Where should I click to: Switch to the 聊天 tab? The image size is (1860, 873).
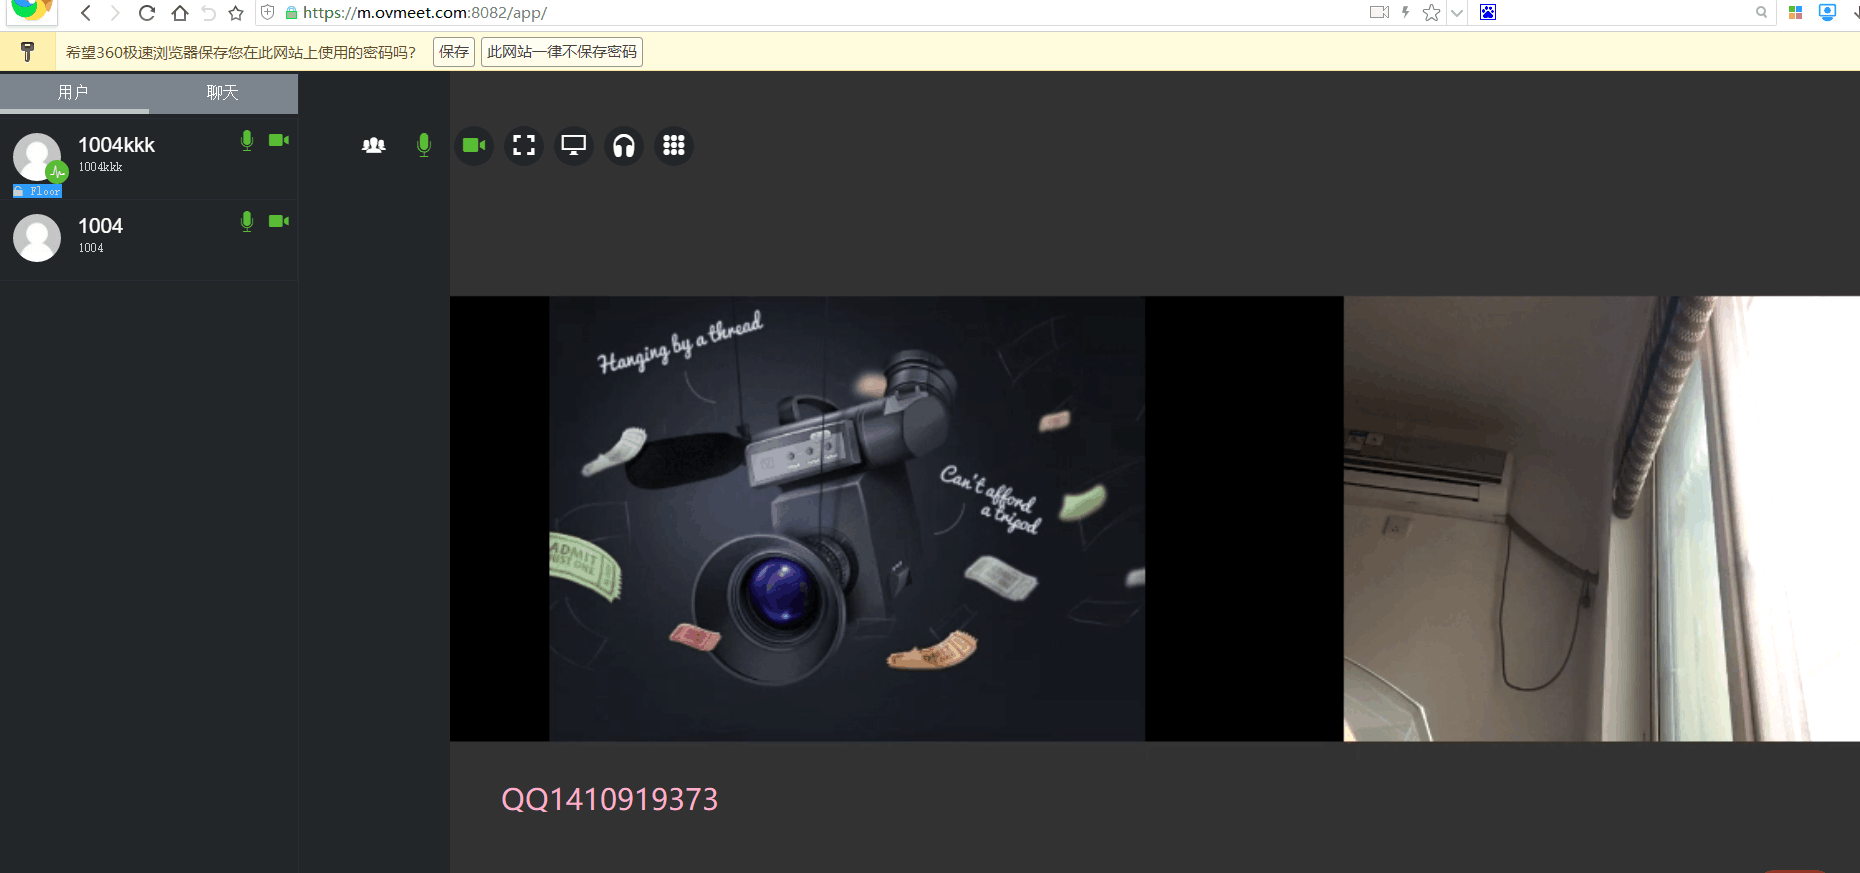point(223,93)
